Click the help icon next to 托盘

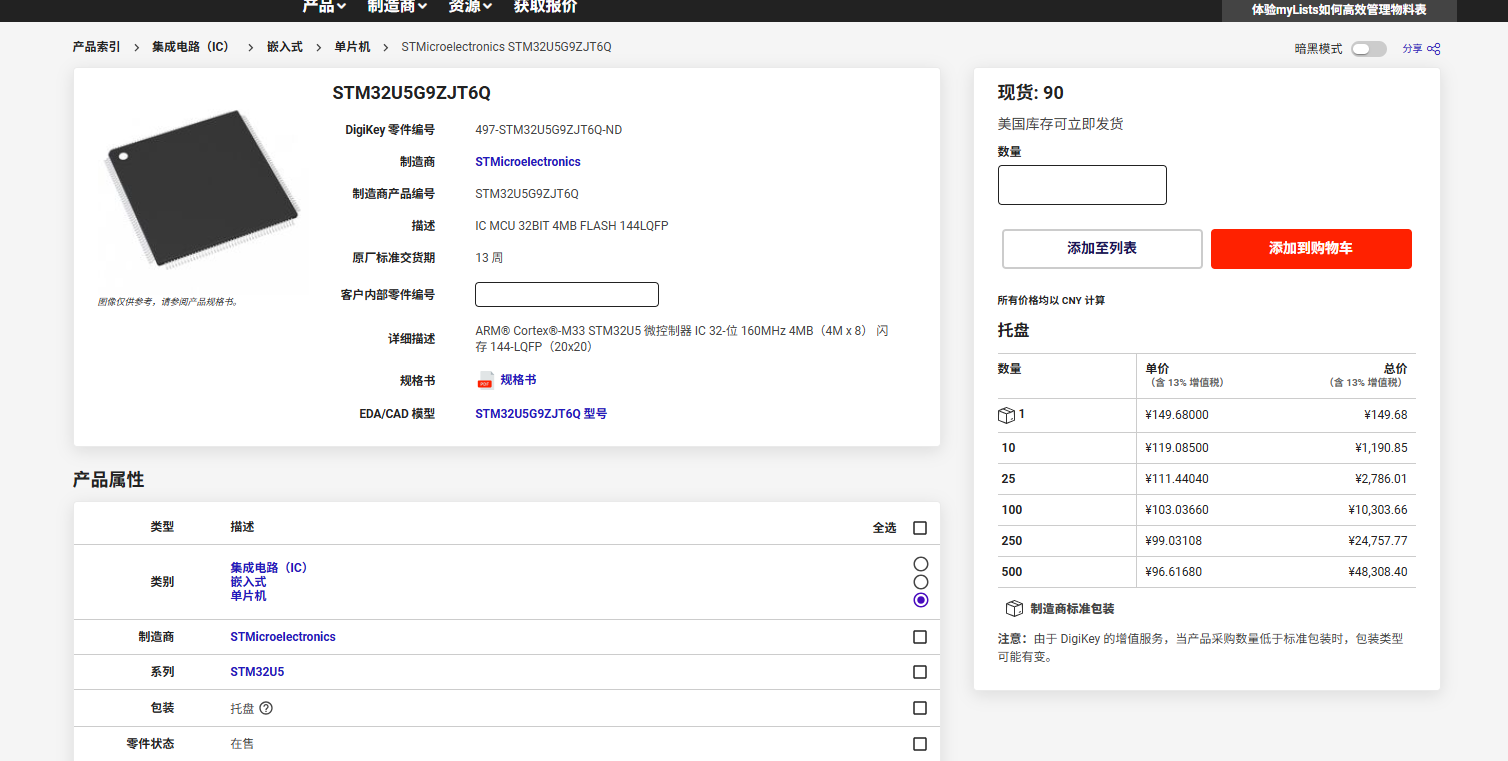(266, 708)
